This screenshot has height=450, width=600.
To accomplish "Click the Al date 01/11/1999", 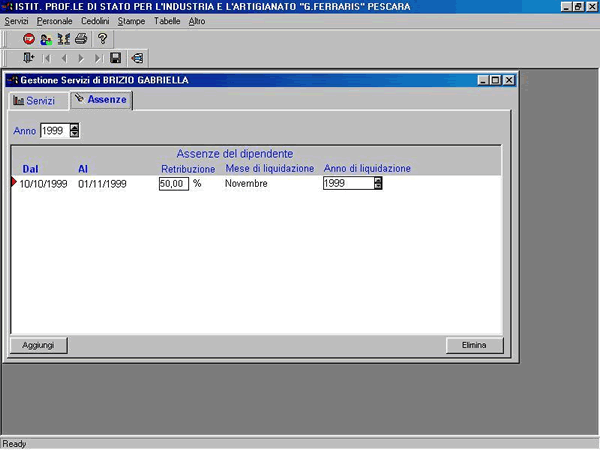I will pyautogui.click(x=102, y=184).
